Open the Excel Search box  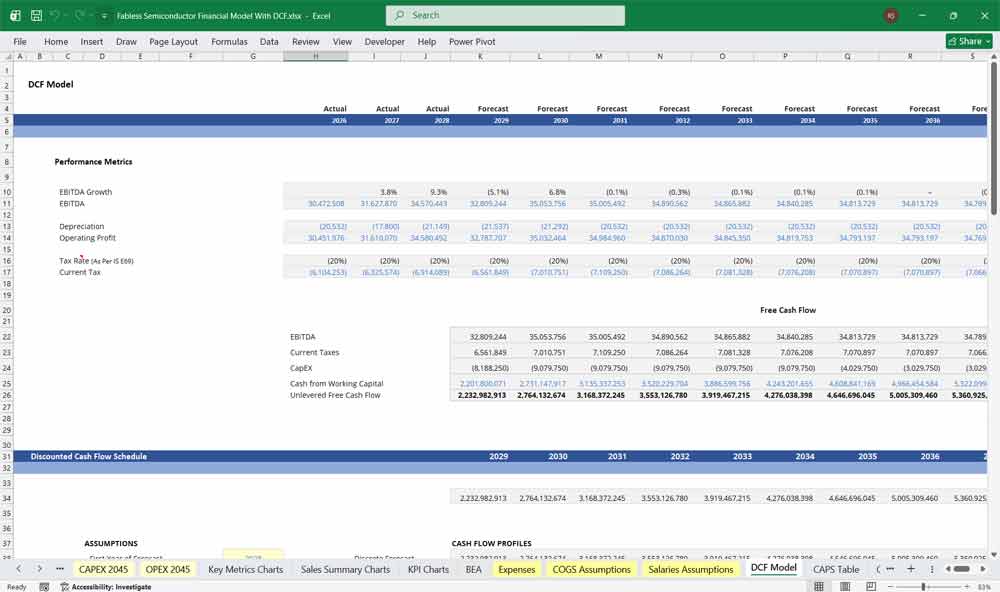pos(505,15)
